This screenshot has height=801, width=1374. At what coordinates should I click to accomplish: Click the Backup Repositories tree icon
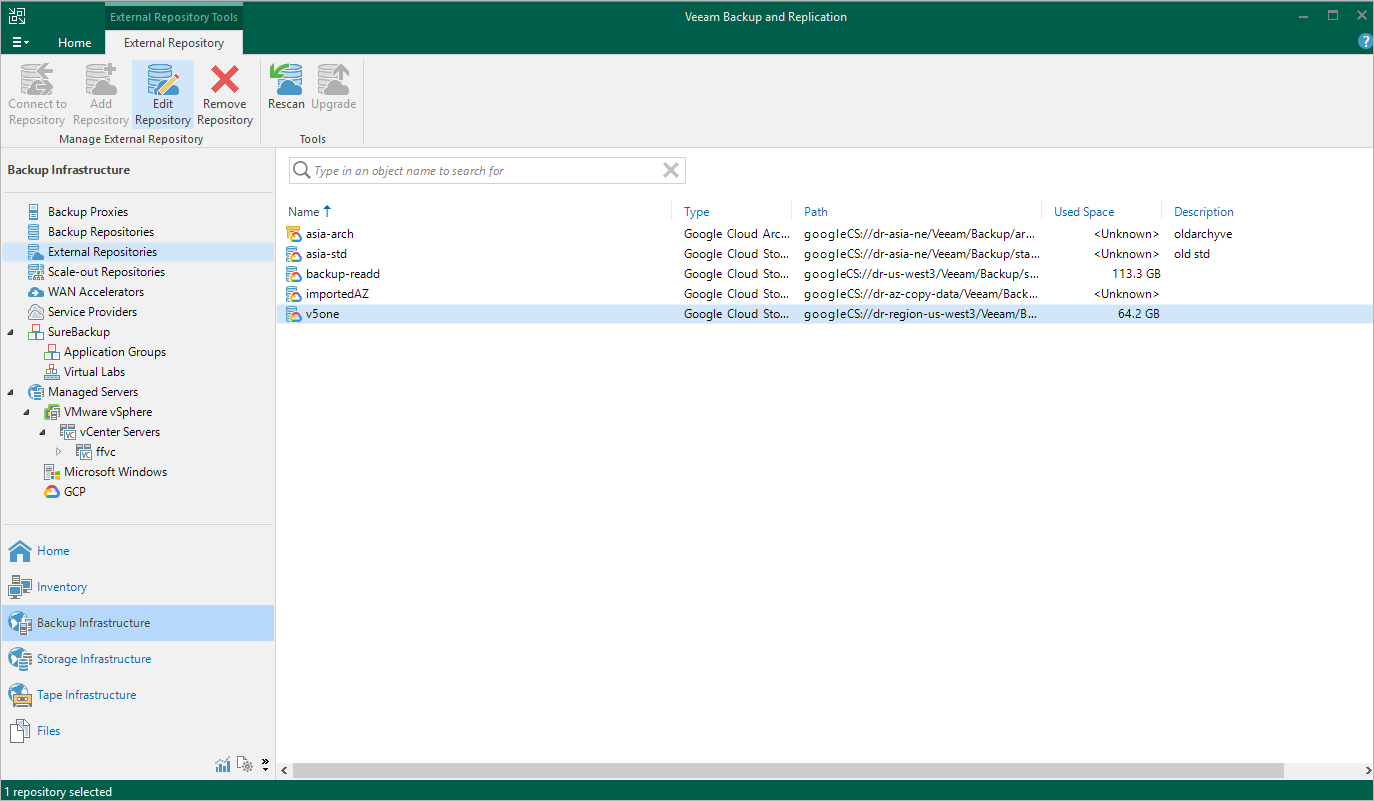[x=35, y=232]
